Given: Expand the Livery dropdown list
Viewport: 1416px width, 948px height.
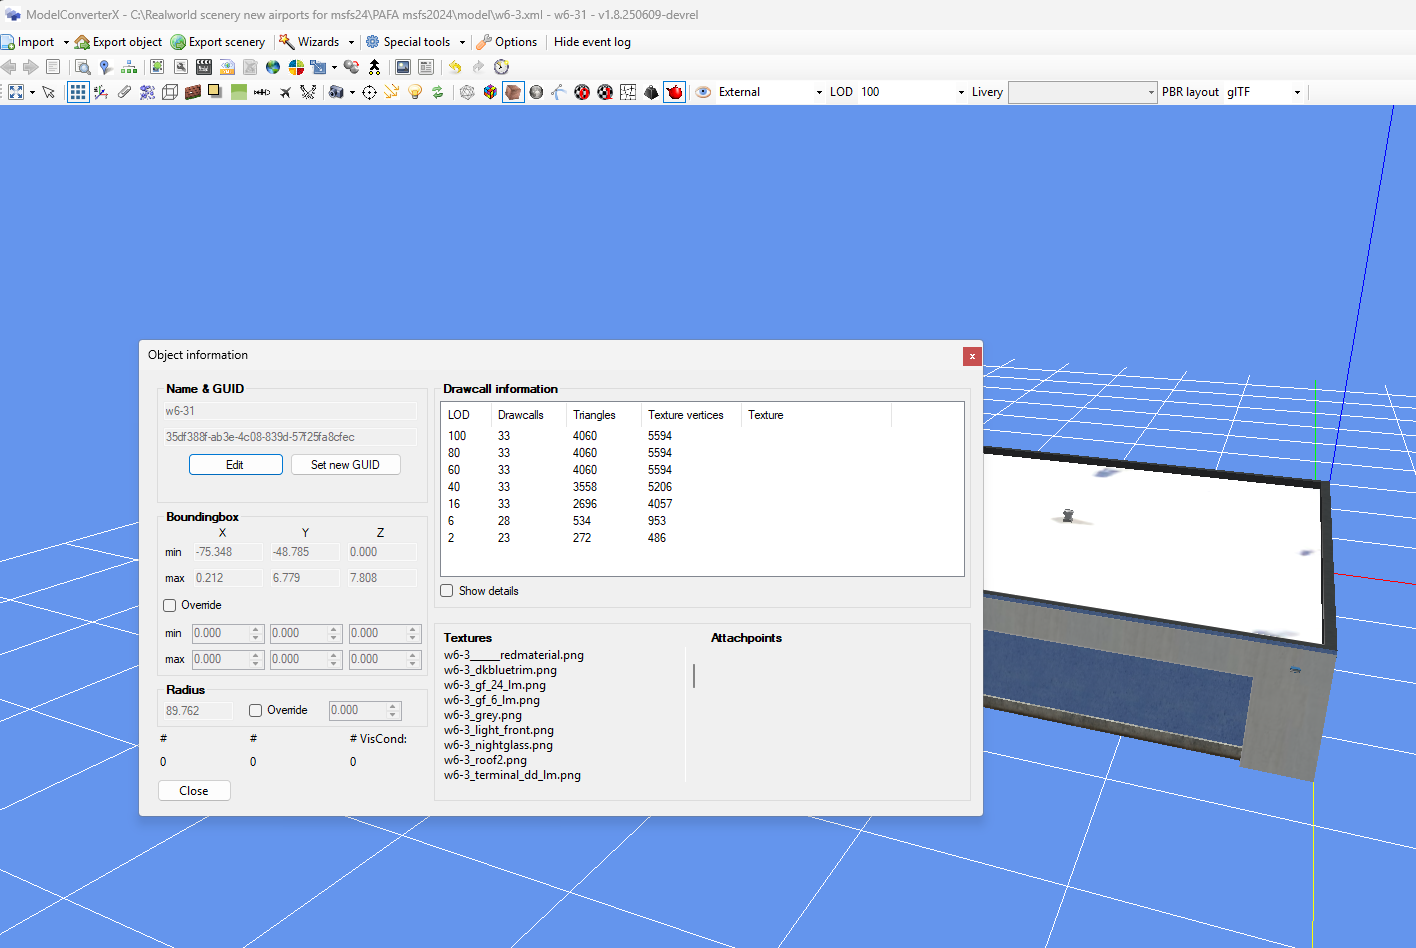Looking at the screenshot, I should point(1150,91).
